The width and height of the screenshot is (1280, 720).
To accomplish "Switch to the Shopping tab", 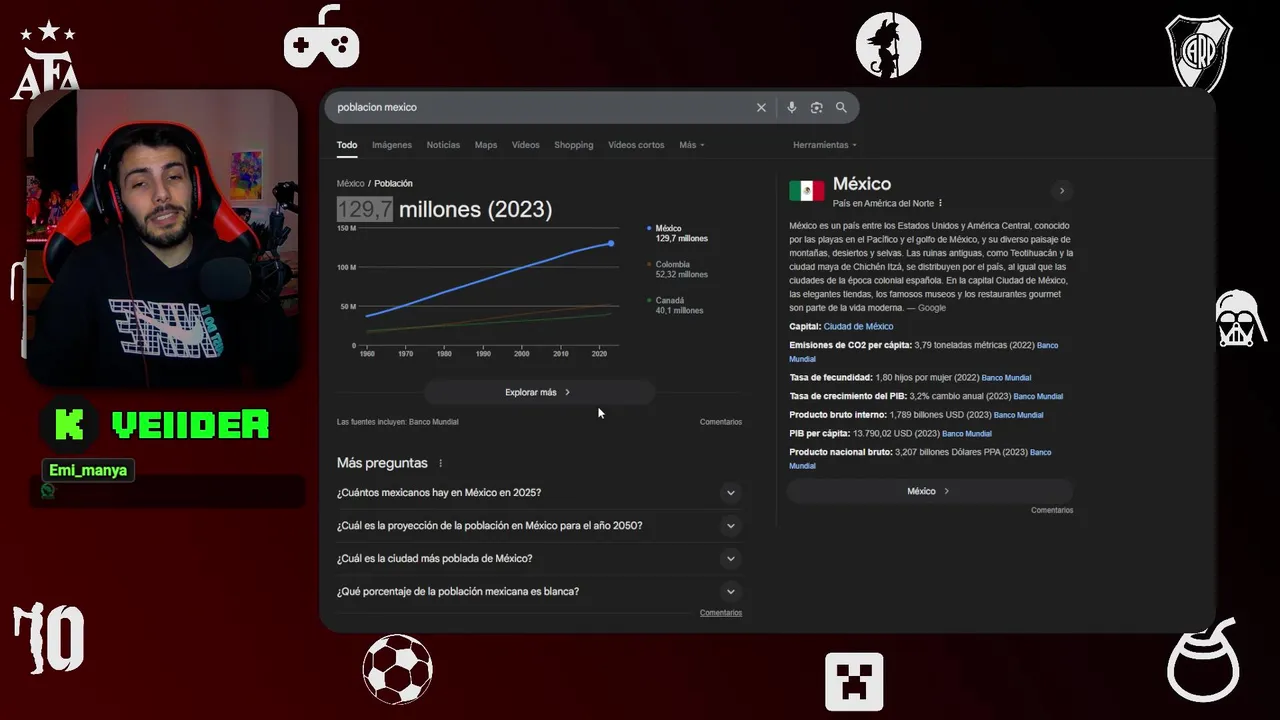I will pyautogui.click(x=574, y=145).
